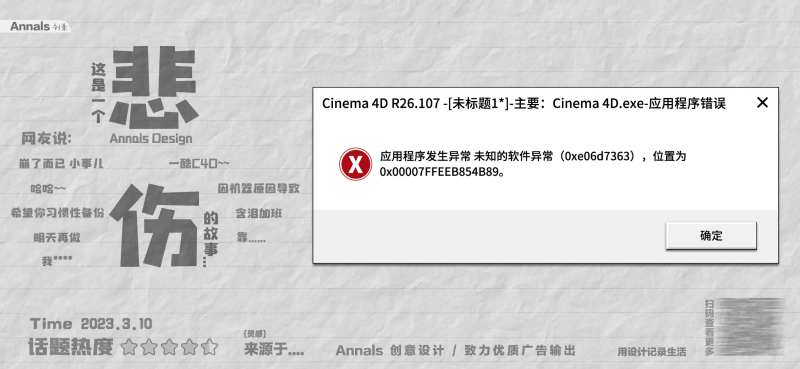This screenshot has width=800, height=369.
Task: Click the 用设计记录生活 slogan text
Action: click(x=652, y=352)
